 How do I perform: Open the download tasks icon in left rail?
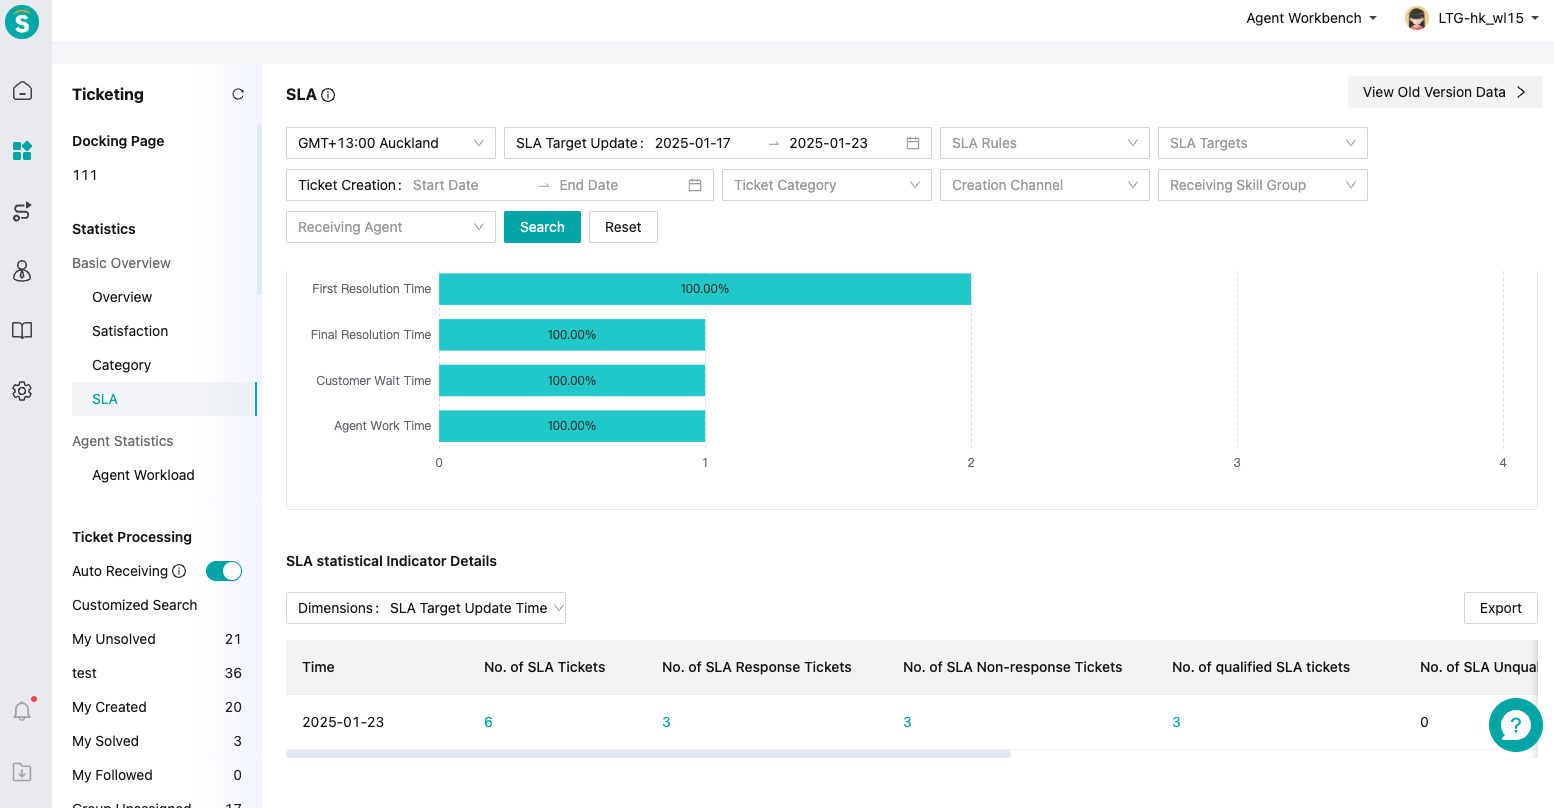click(22, 772)
